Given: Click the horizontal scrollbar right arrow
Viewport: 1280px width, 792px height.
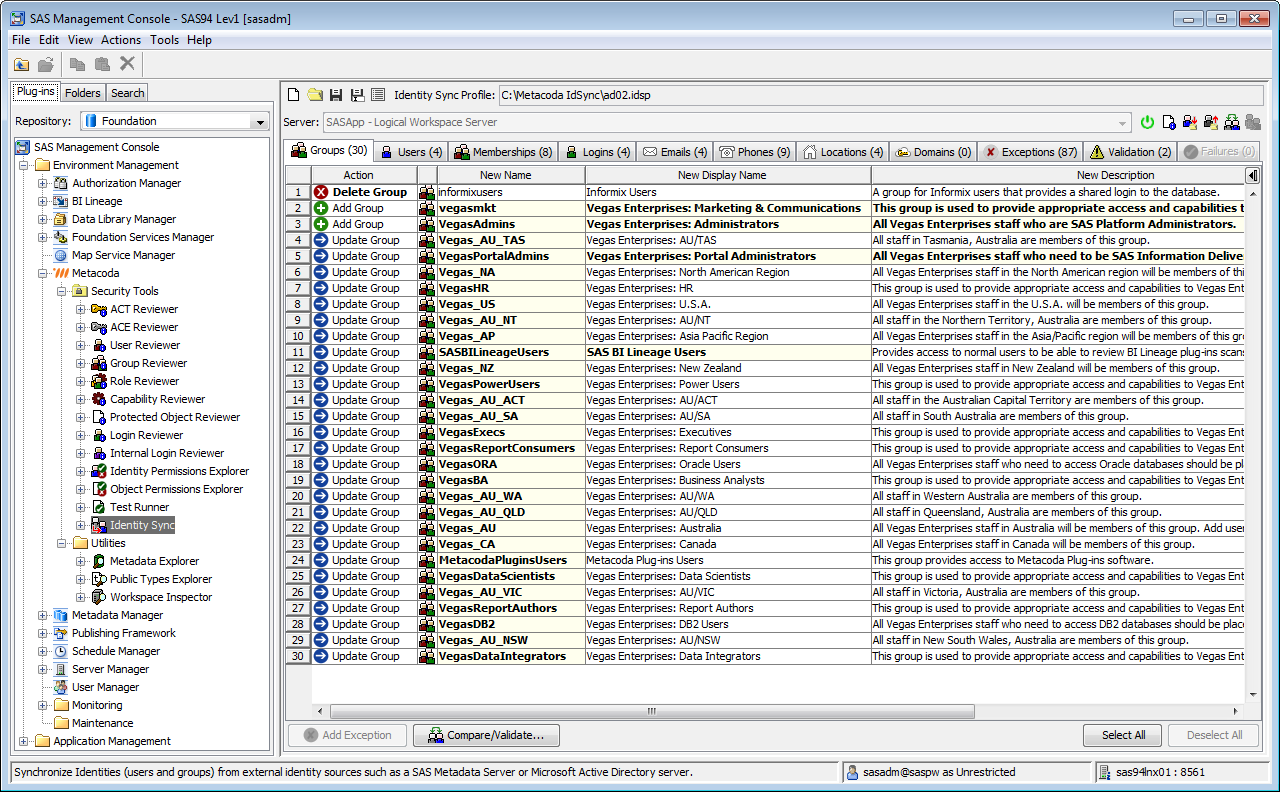Looking at the screenshot, I should click(1234, 711).
